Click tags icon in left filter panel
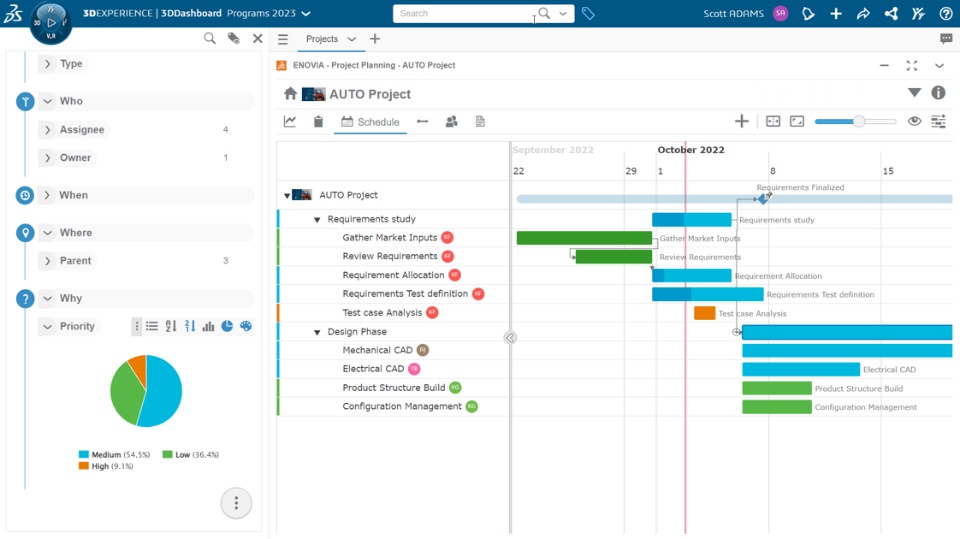 234,39
